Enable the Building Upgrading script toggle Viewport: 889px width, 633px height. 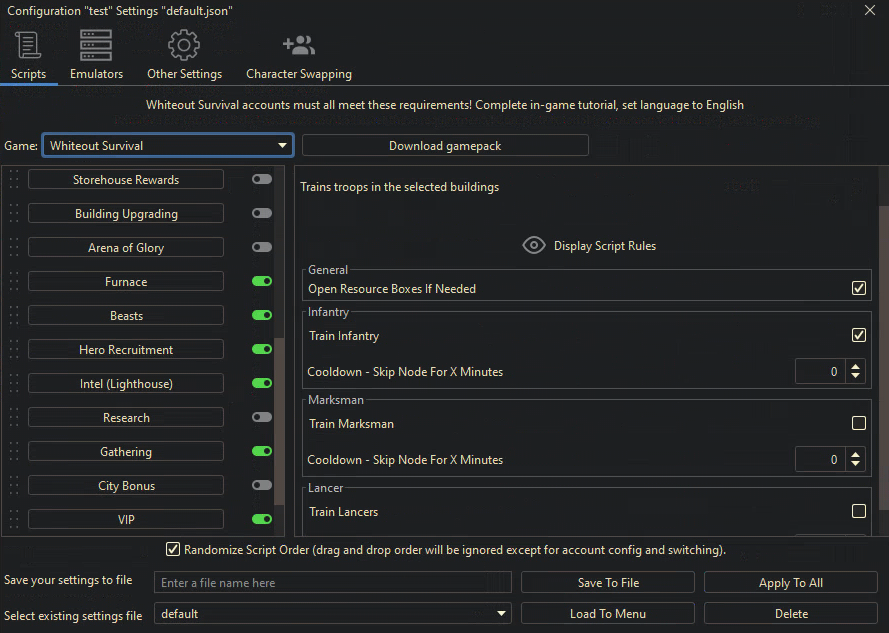pyautogui.click(x=262, y=213)
